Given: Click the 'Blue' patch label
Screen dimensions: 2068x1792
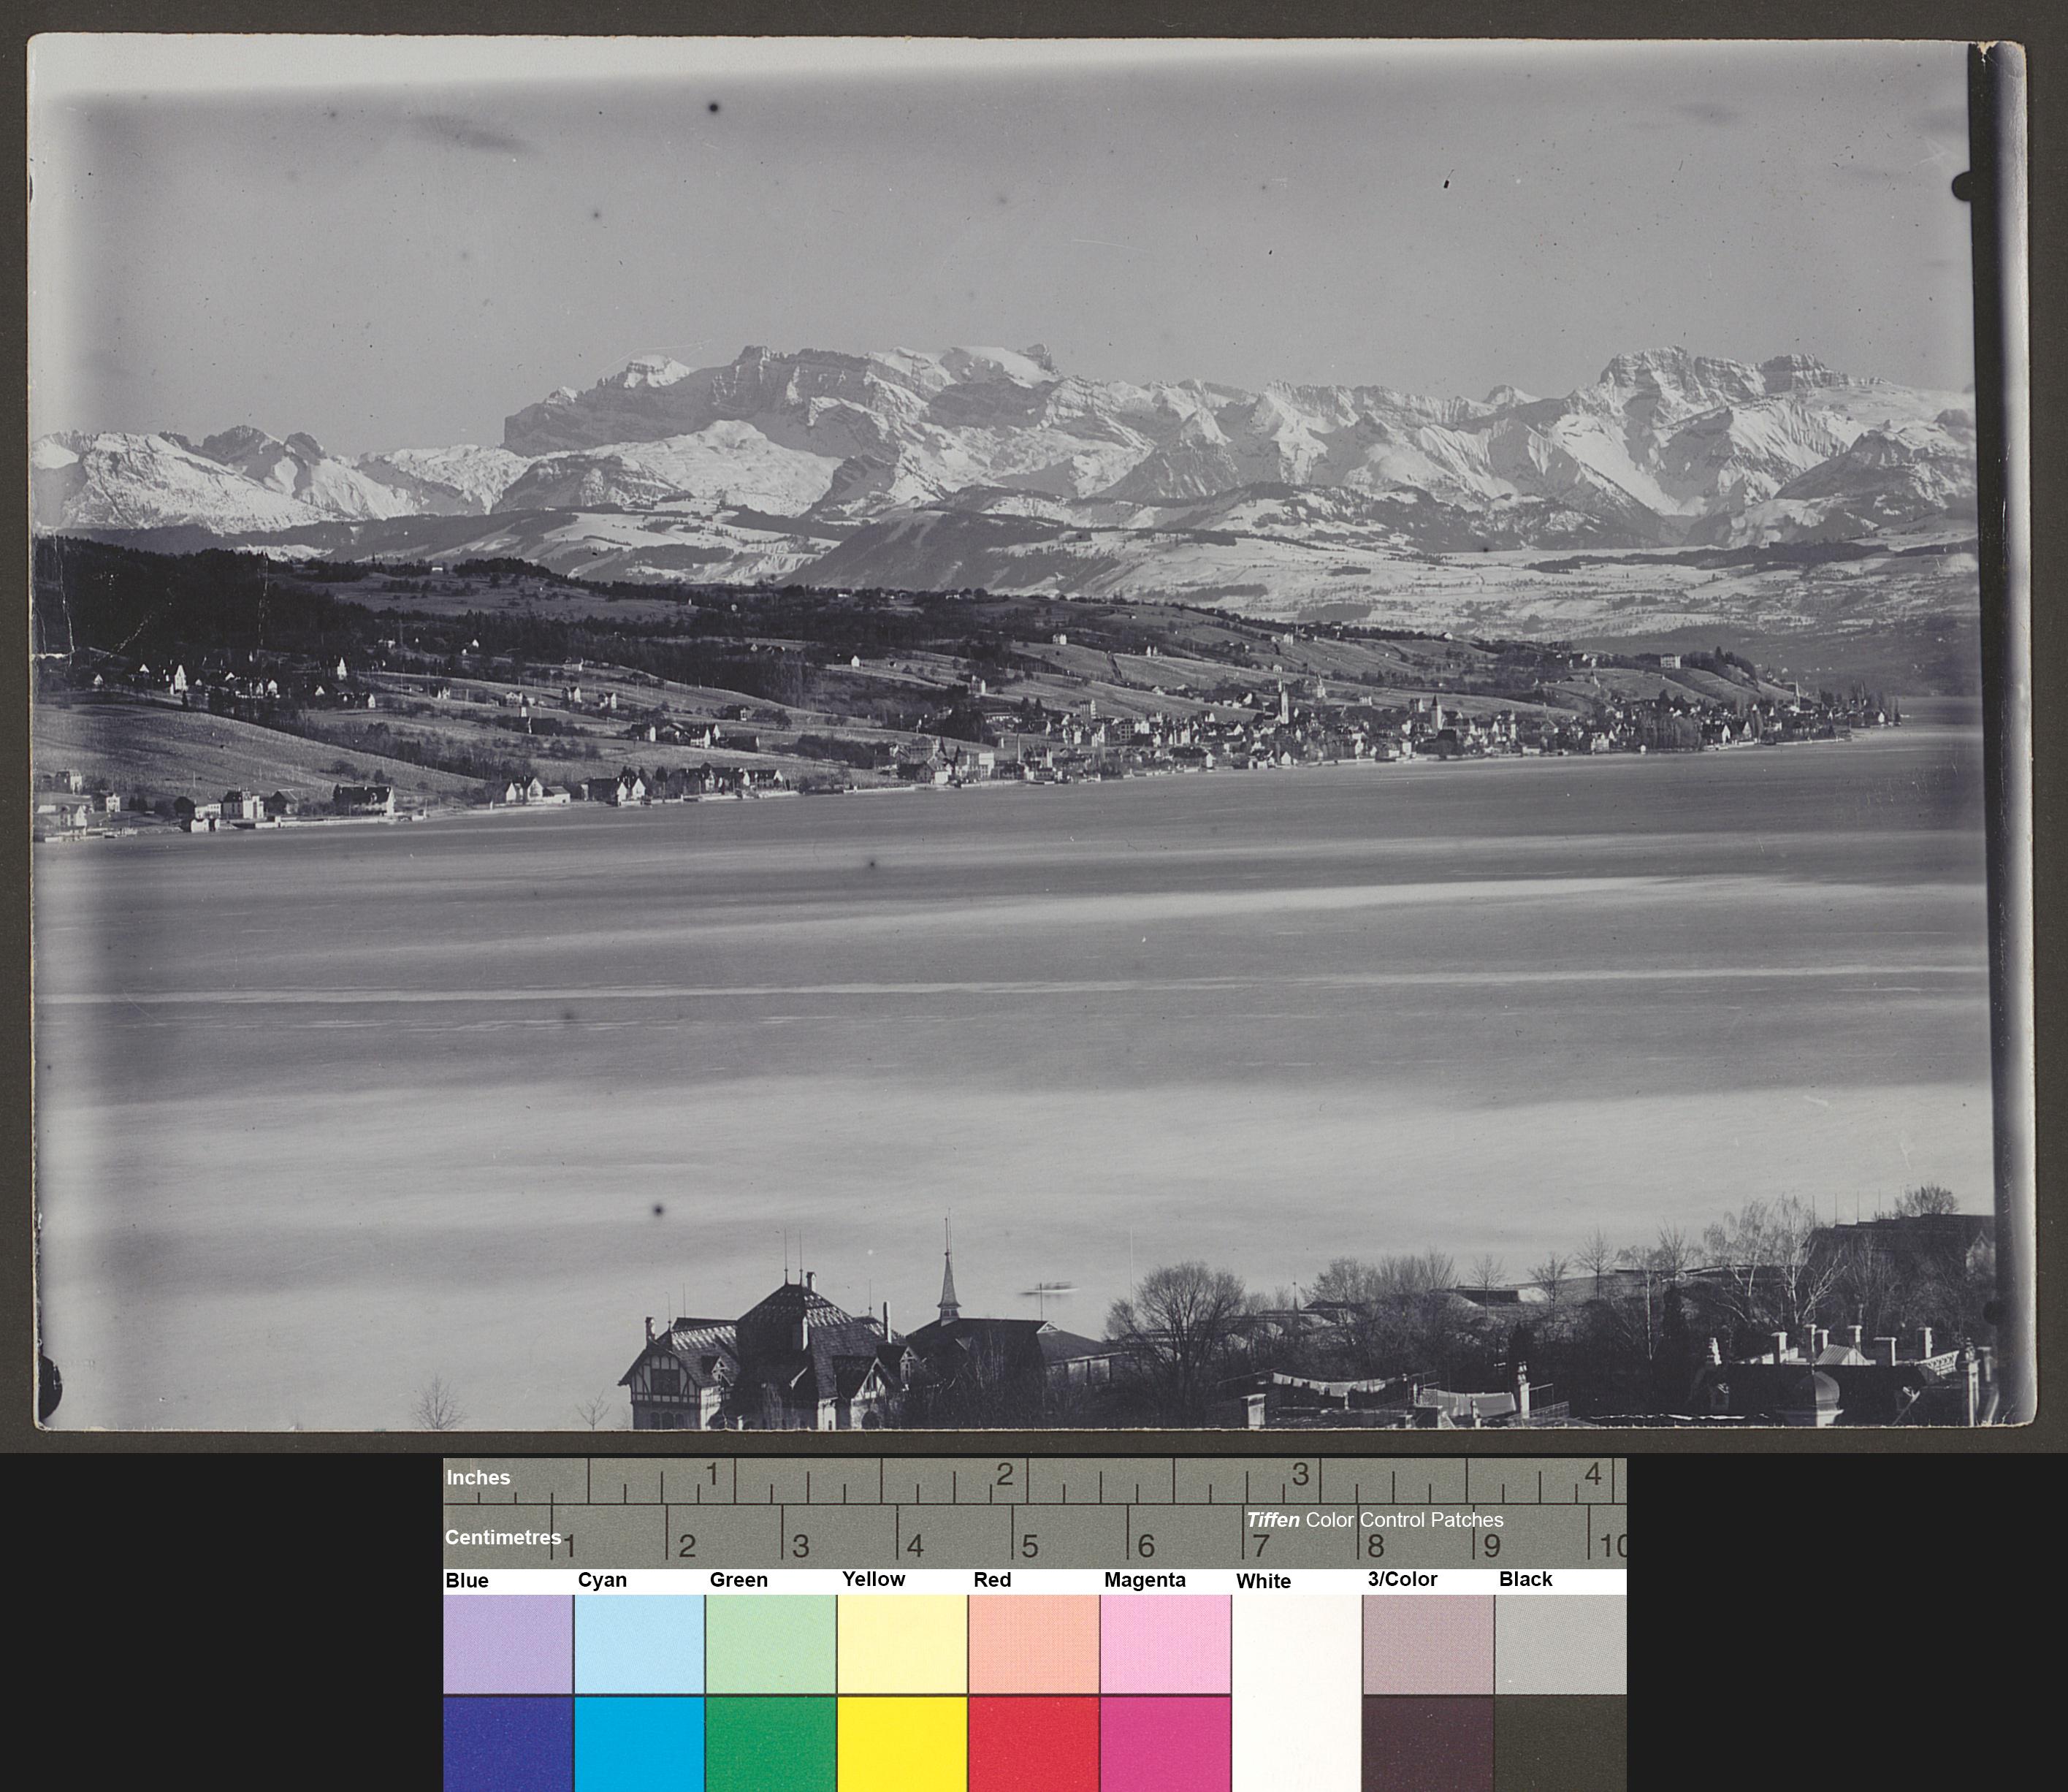Looking at the screenshot, I should click(x=467, y=1580).
